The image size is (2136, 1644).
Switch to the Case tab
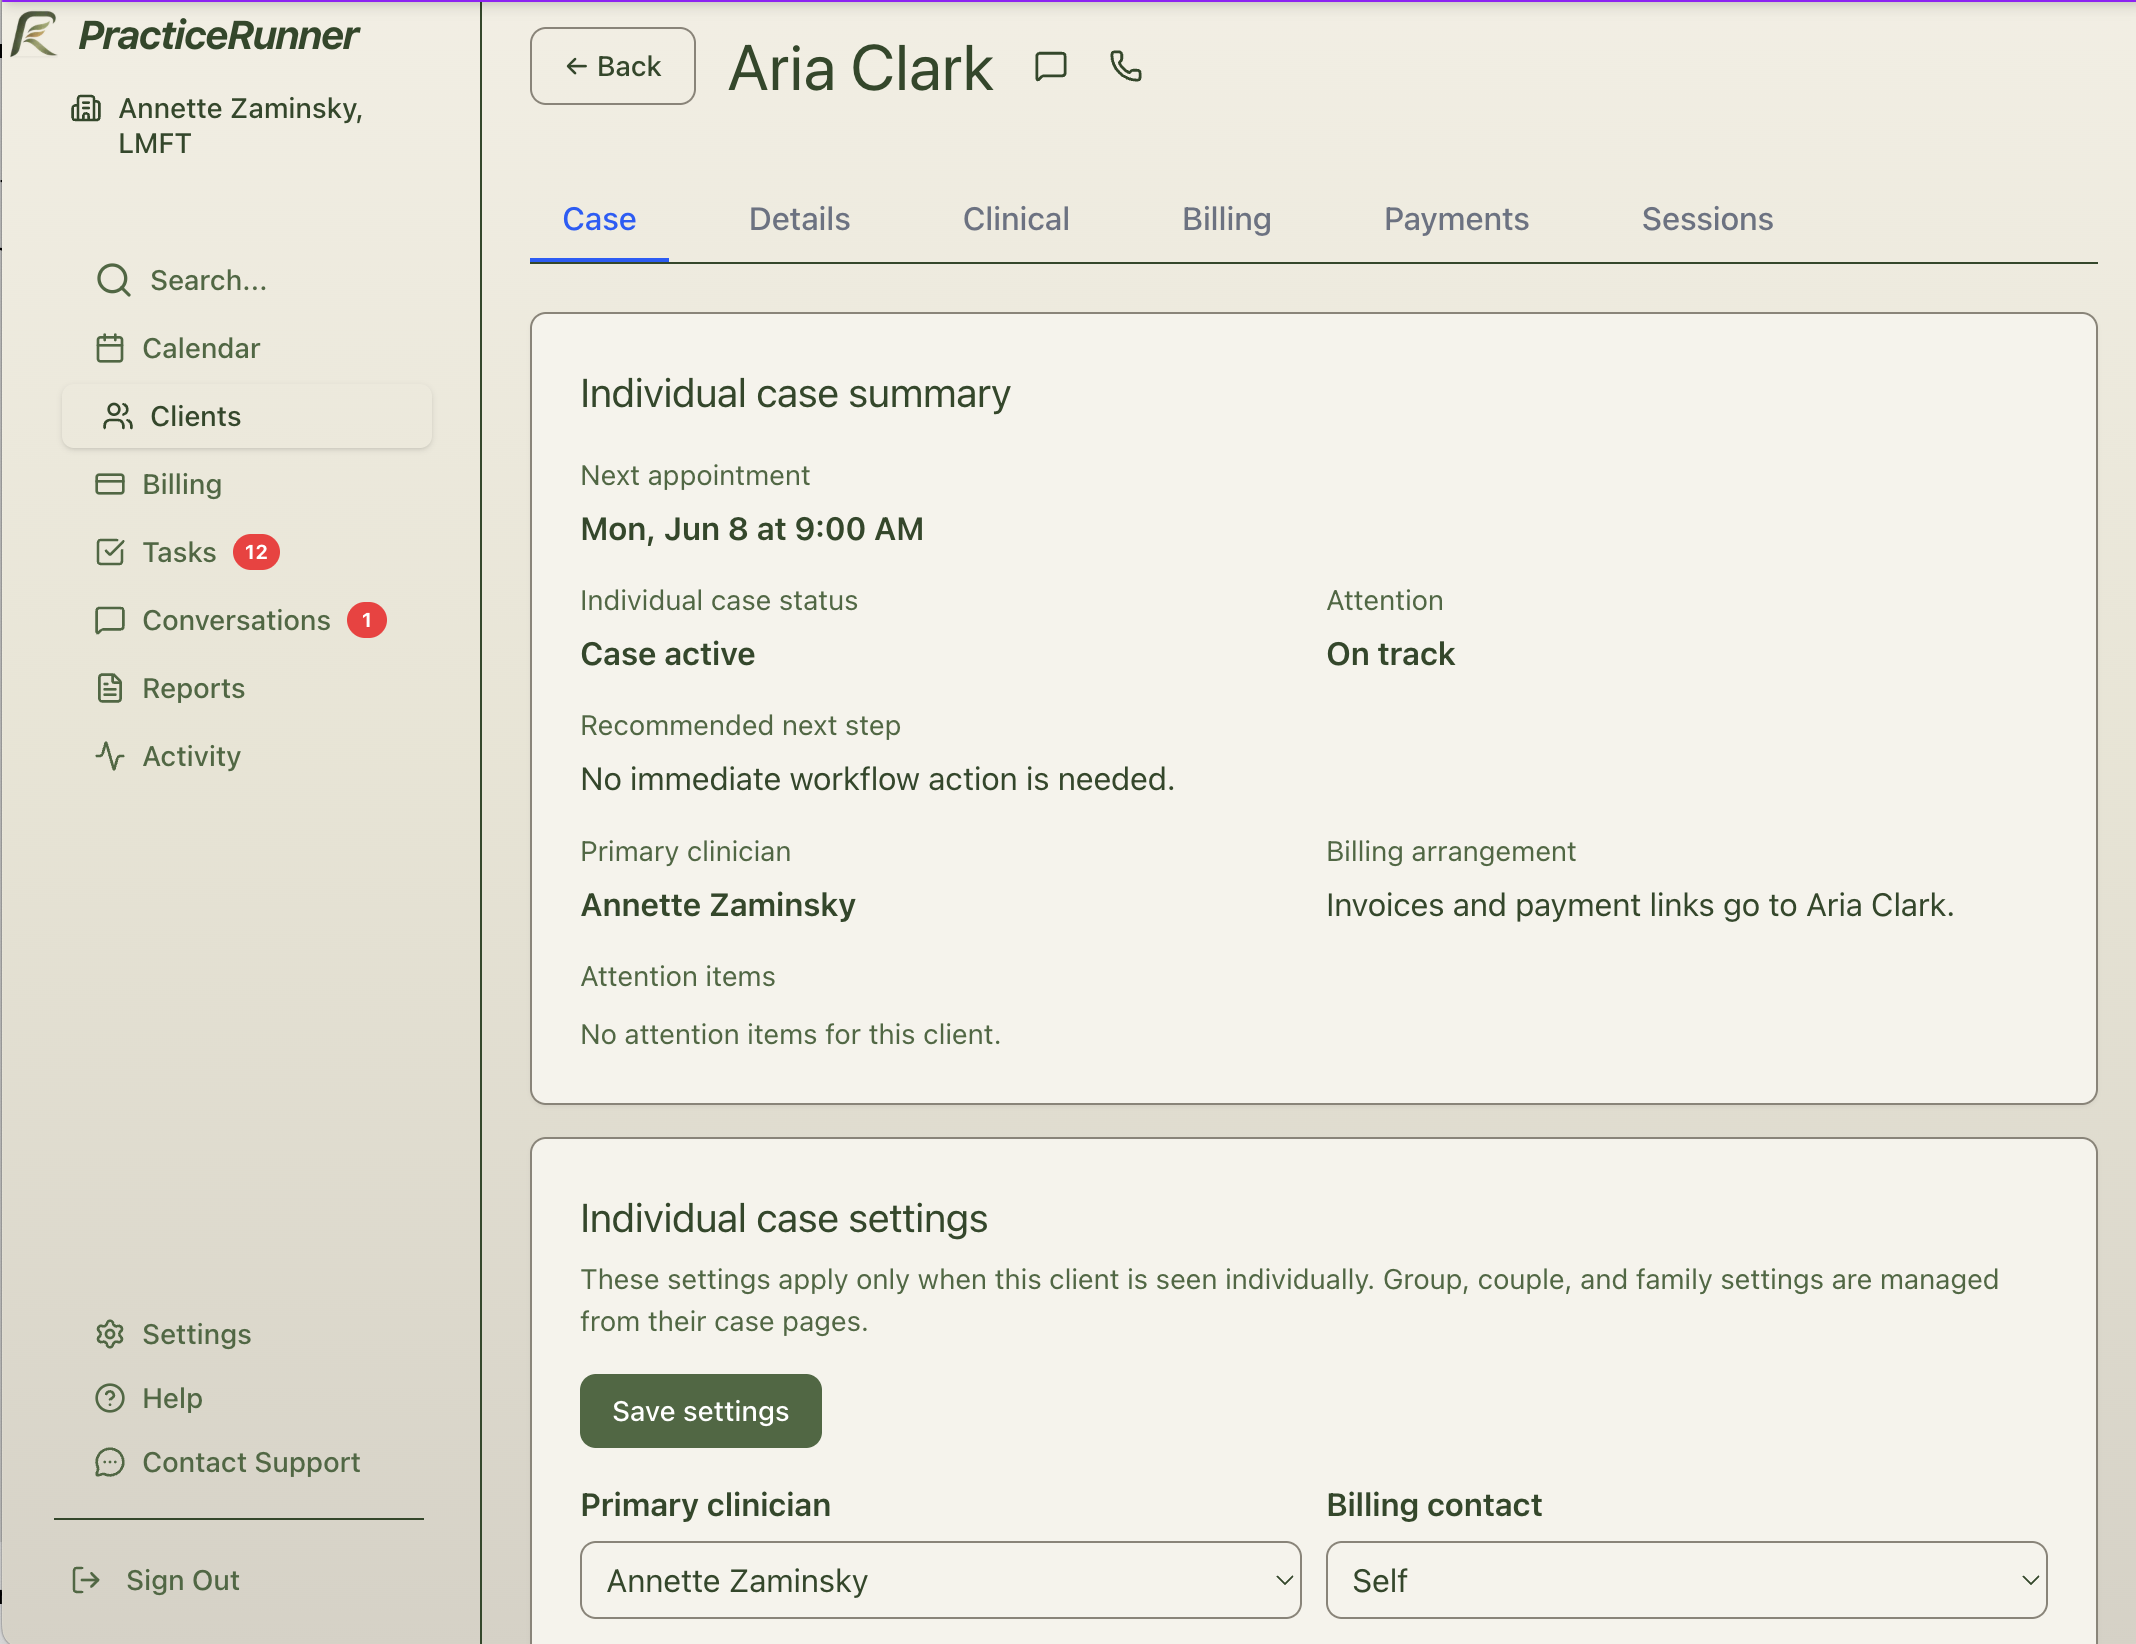tap(599, 219)
